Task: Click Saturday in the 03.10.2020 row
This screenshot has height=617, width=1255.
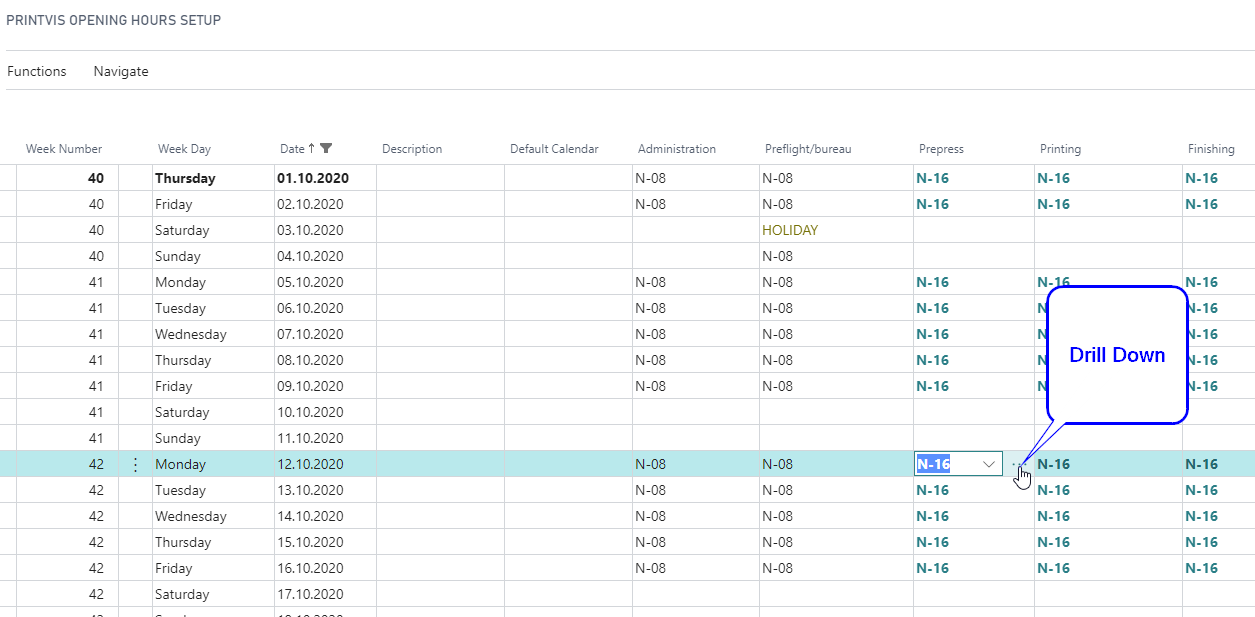Action: [x=182, y=230]
